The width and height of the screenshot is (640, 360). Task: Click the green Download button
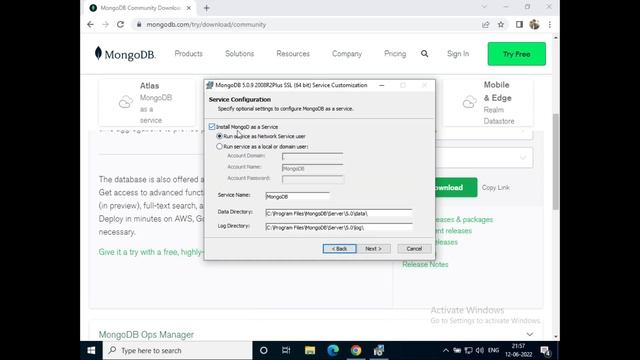point(456,188)
